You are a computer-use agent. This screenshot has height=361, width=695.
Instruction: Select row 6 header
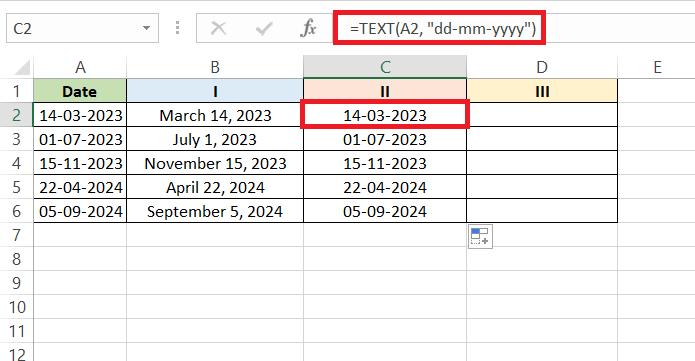point(16,211)
